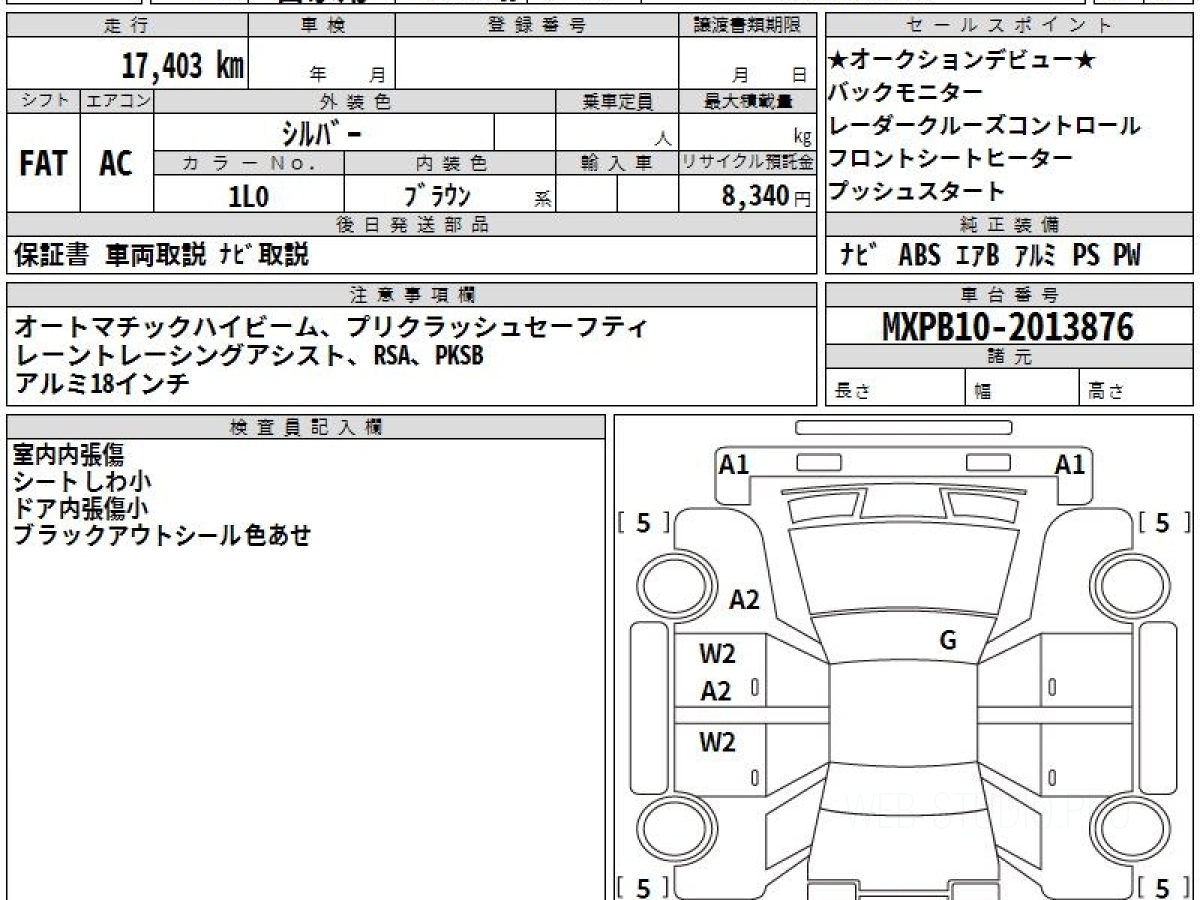Image resolution: width=1200 pixels, height=900 pixels.
Task: Select the シートしわ小 inspector note
Action: (x=82, y=482)
